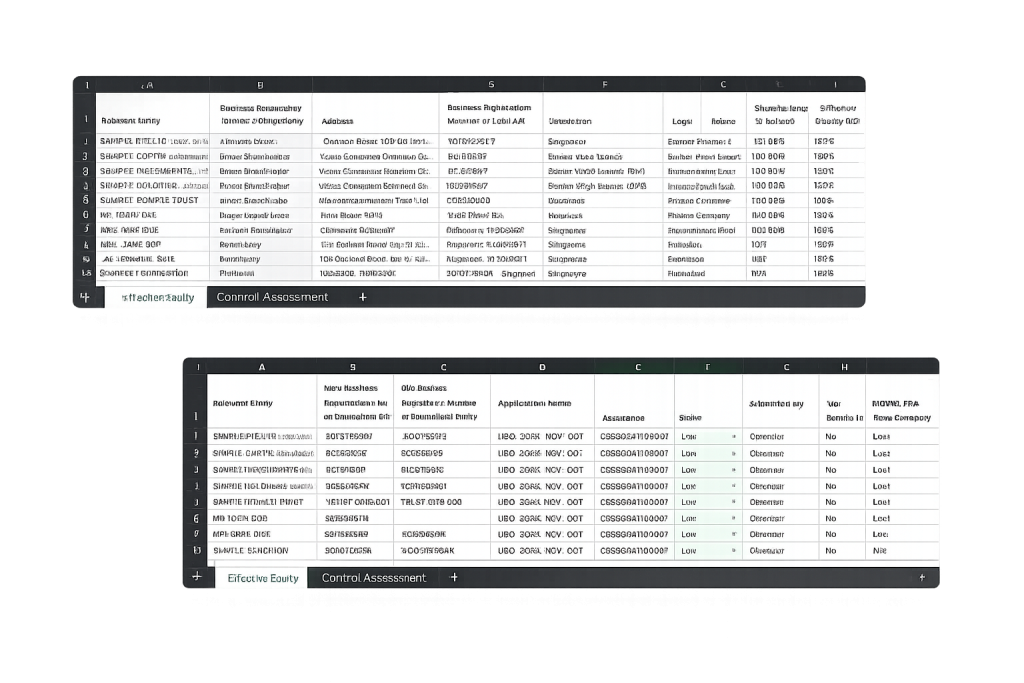Click the icon left of the upper sheet's tabs

pyautogui.click(x=85, y=297)
